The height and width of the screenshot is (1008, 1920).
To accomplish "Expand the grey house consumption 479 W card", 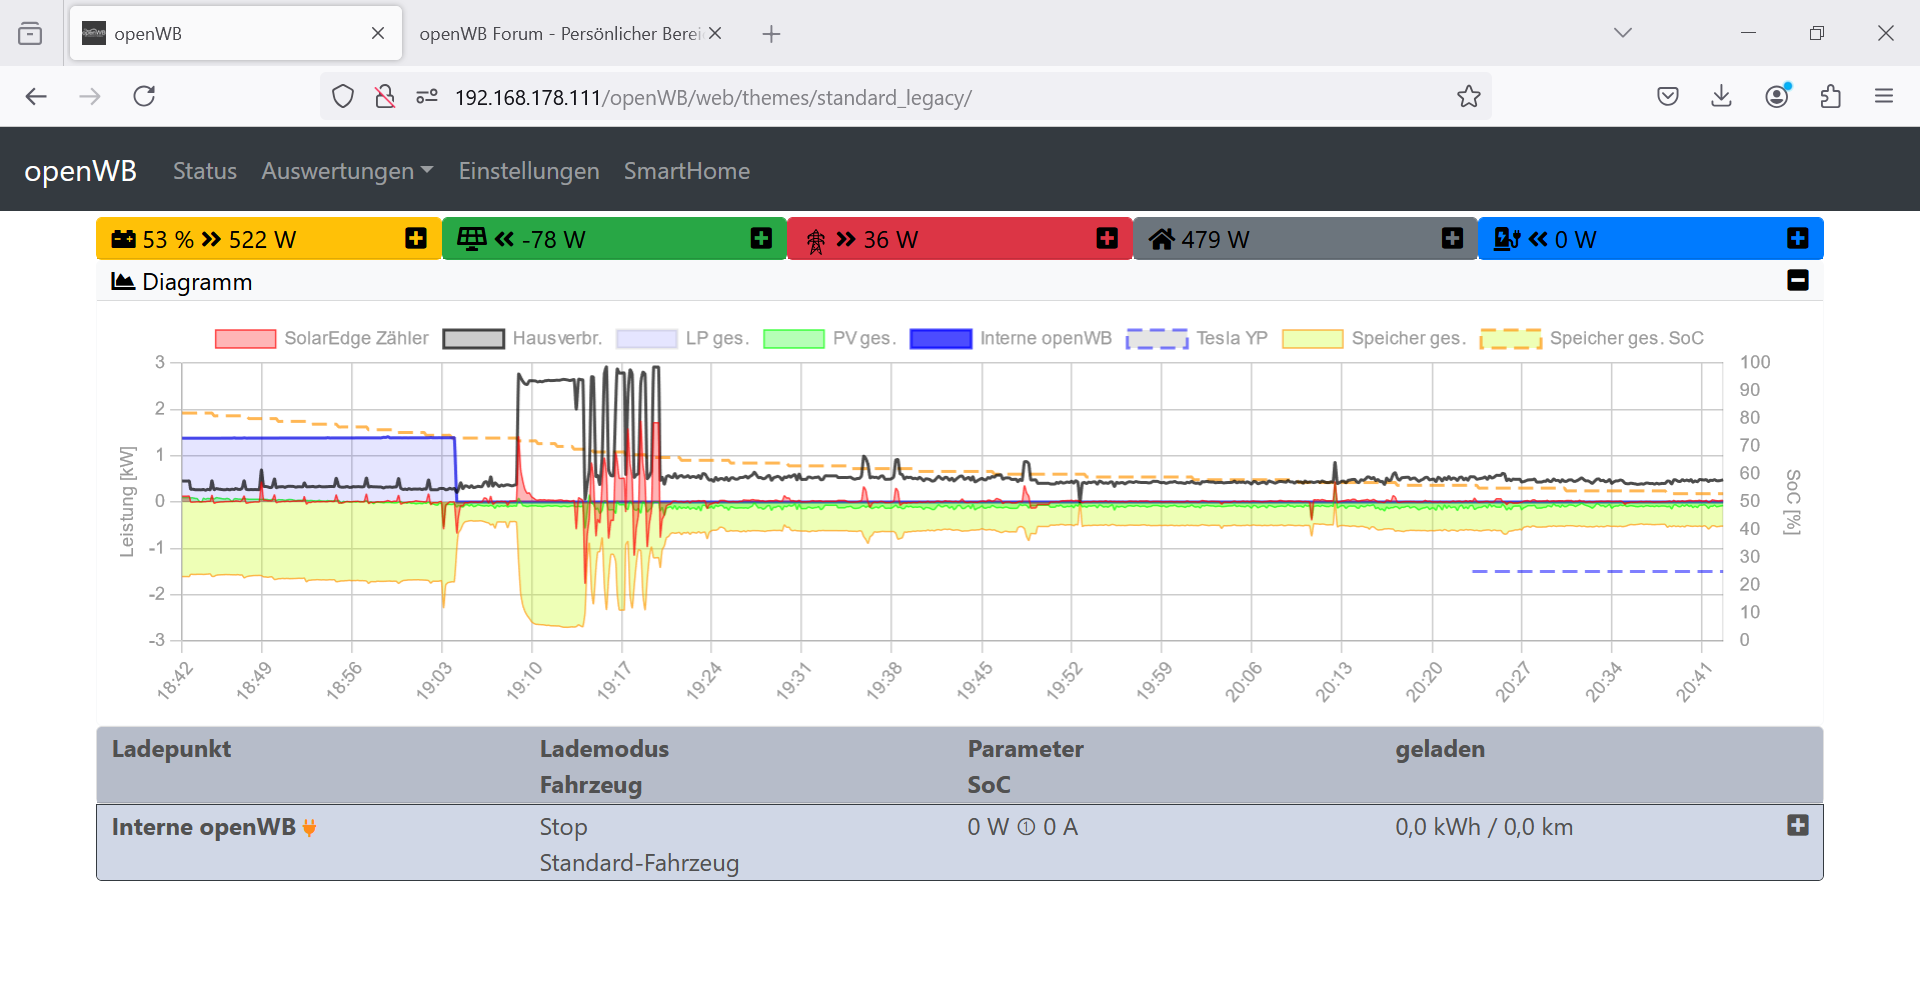I will [1453, 238].
